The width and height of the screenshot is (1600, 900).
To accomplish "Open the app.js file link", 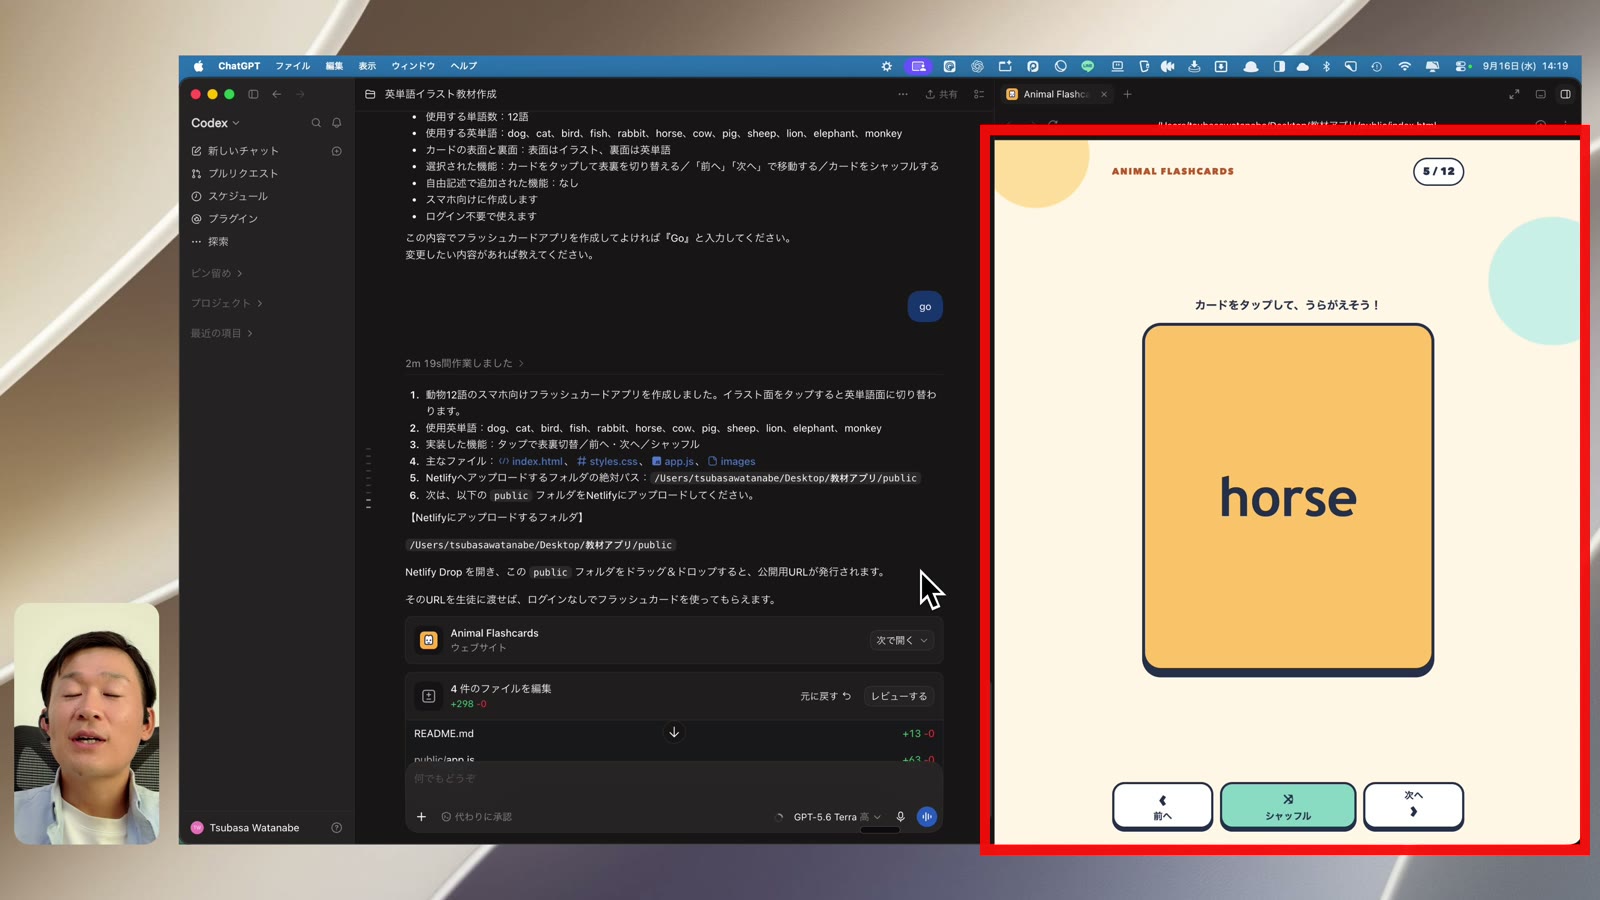I will [x=673, y=461].
